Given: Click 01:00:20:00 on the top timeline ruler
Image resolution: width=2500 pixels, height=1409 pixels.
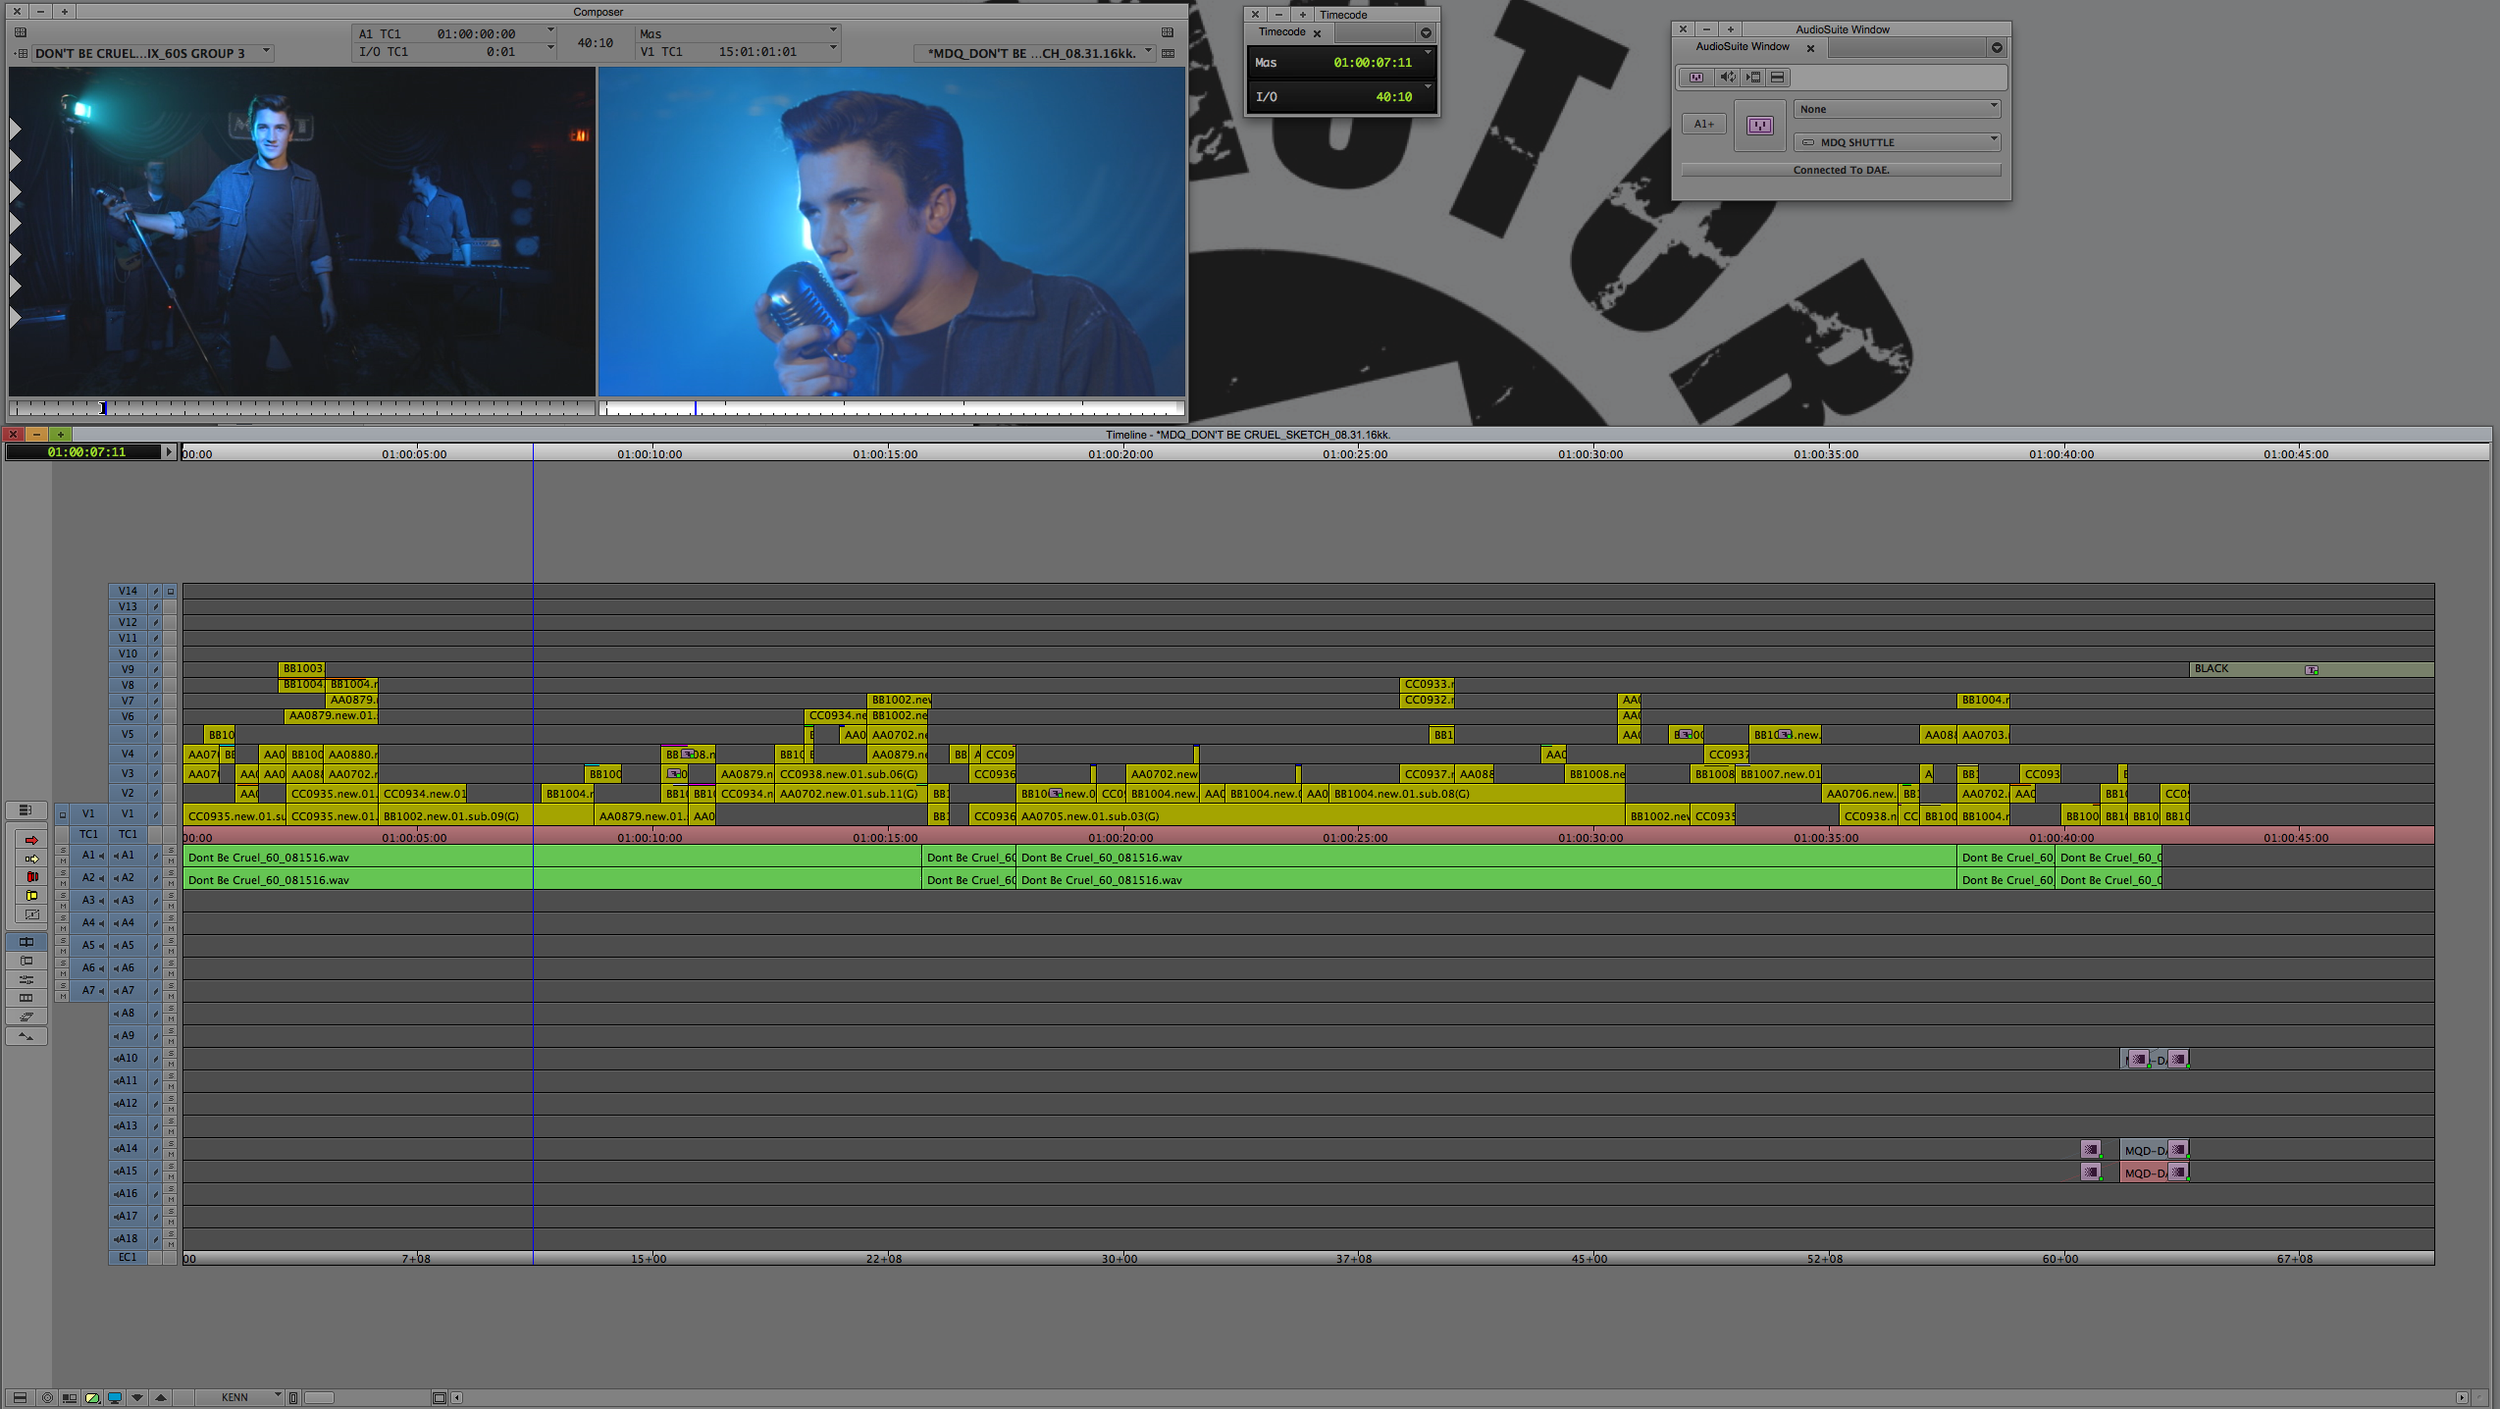Looking at the screenshot, I should (x=1120, y=454).
